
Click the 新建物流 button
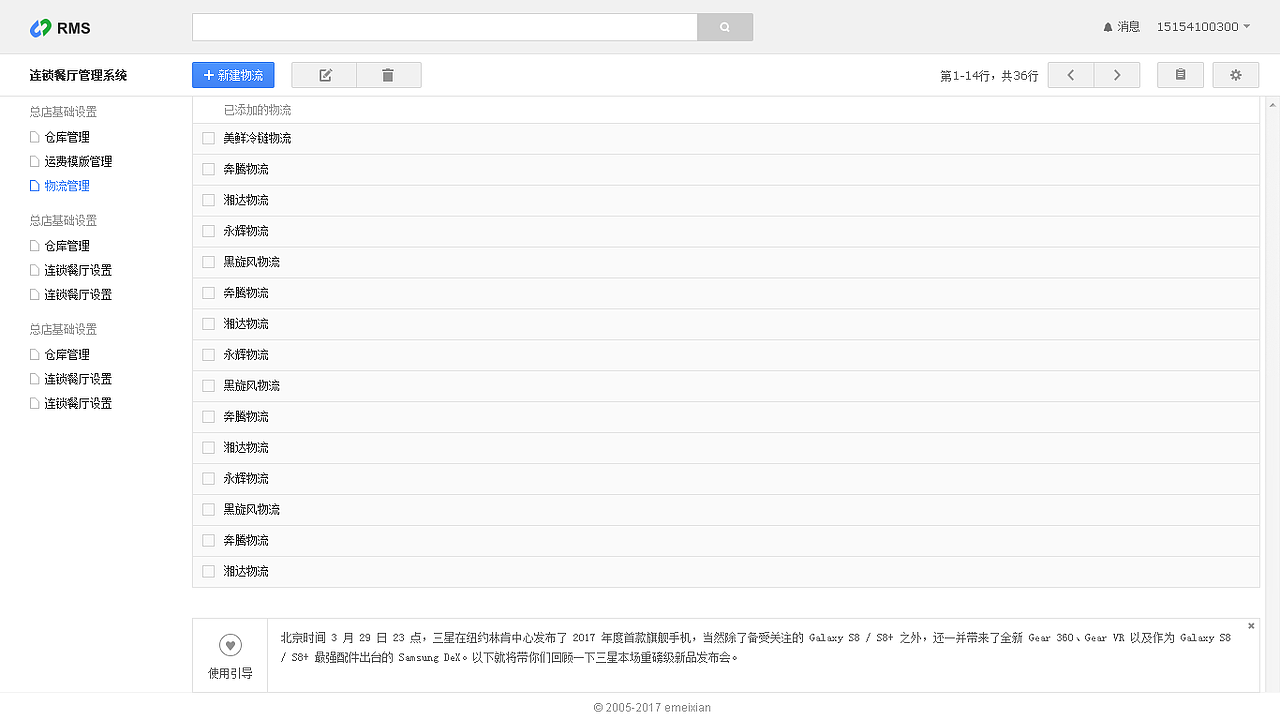233,75
